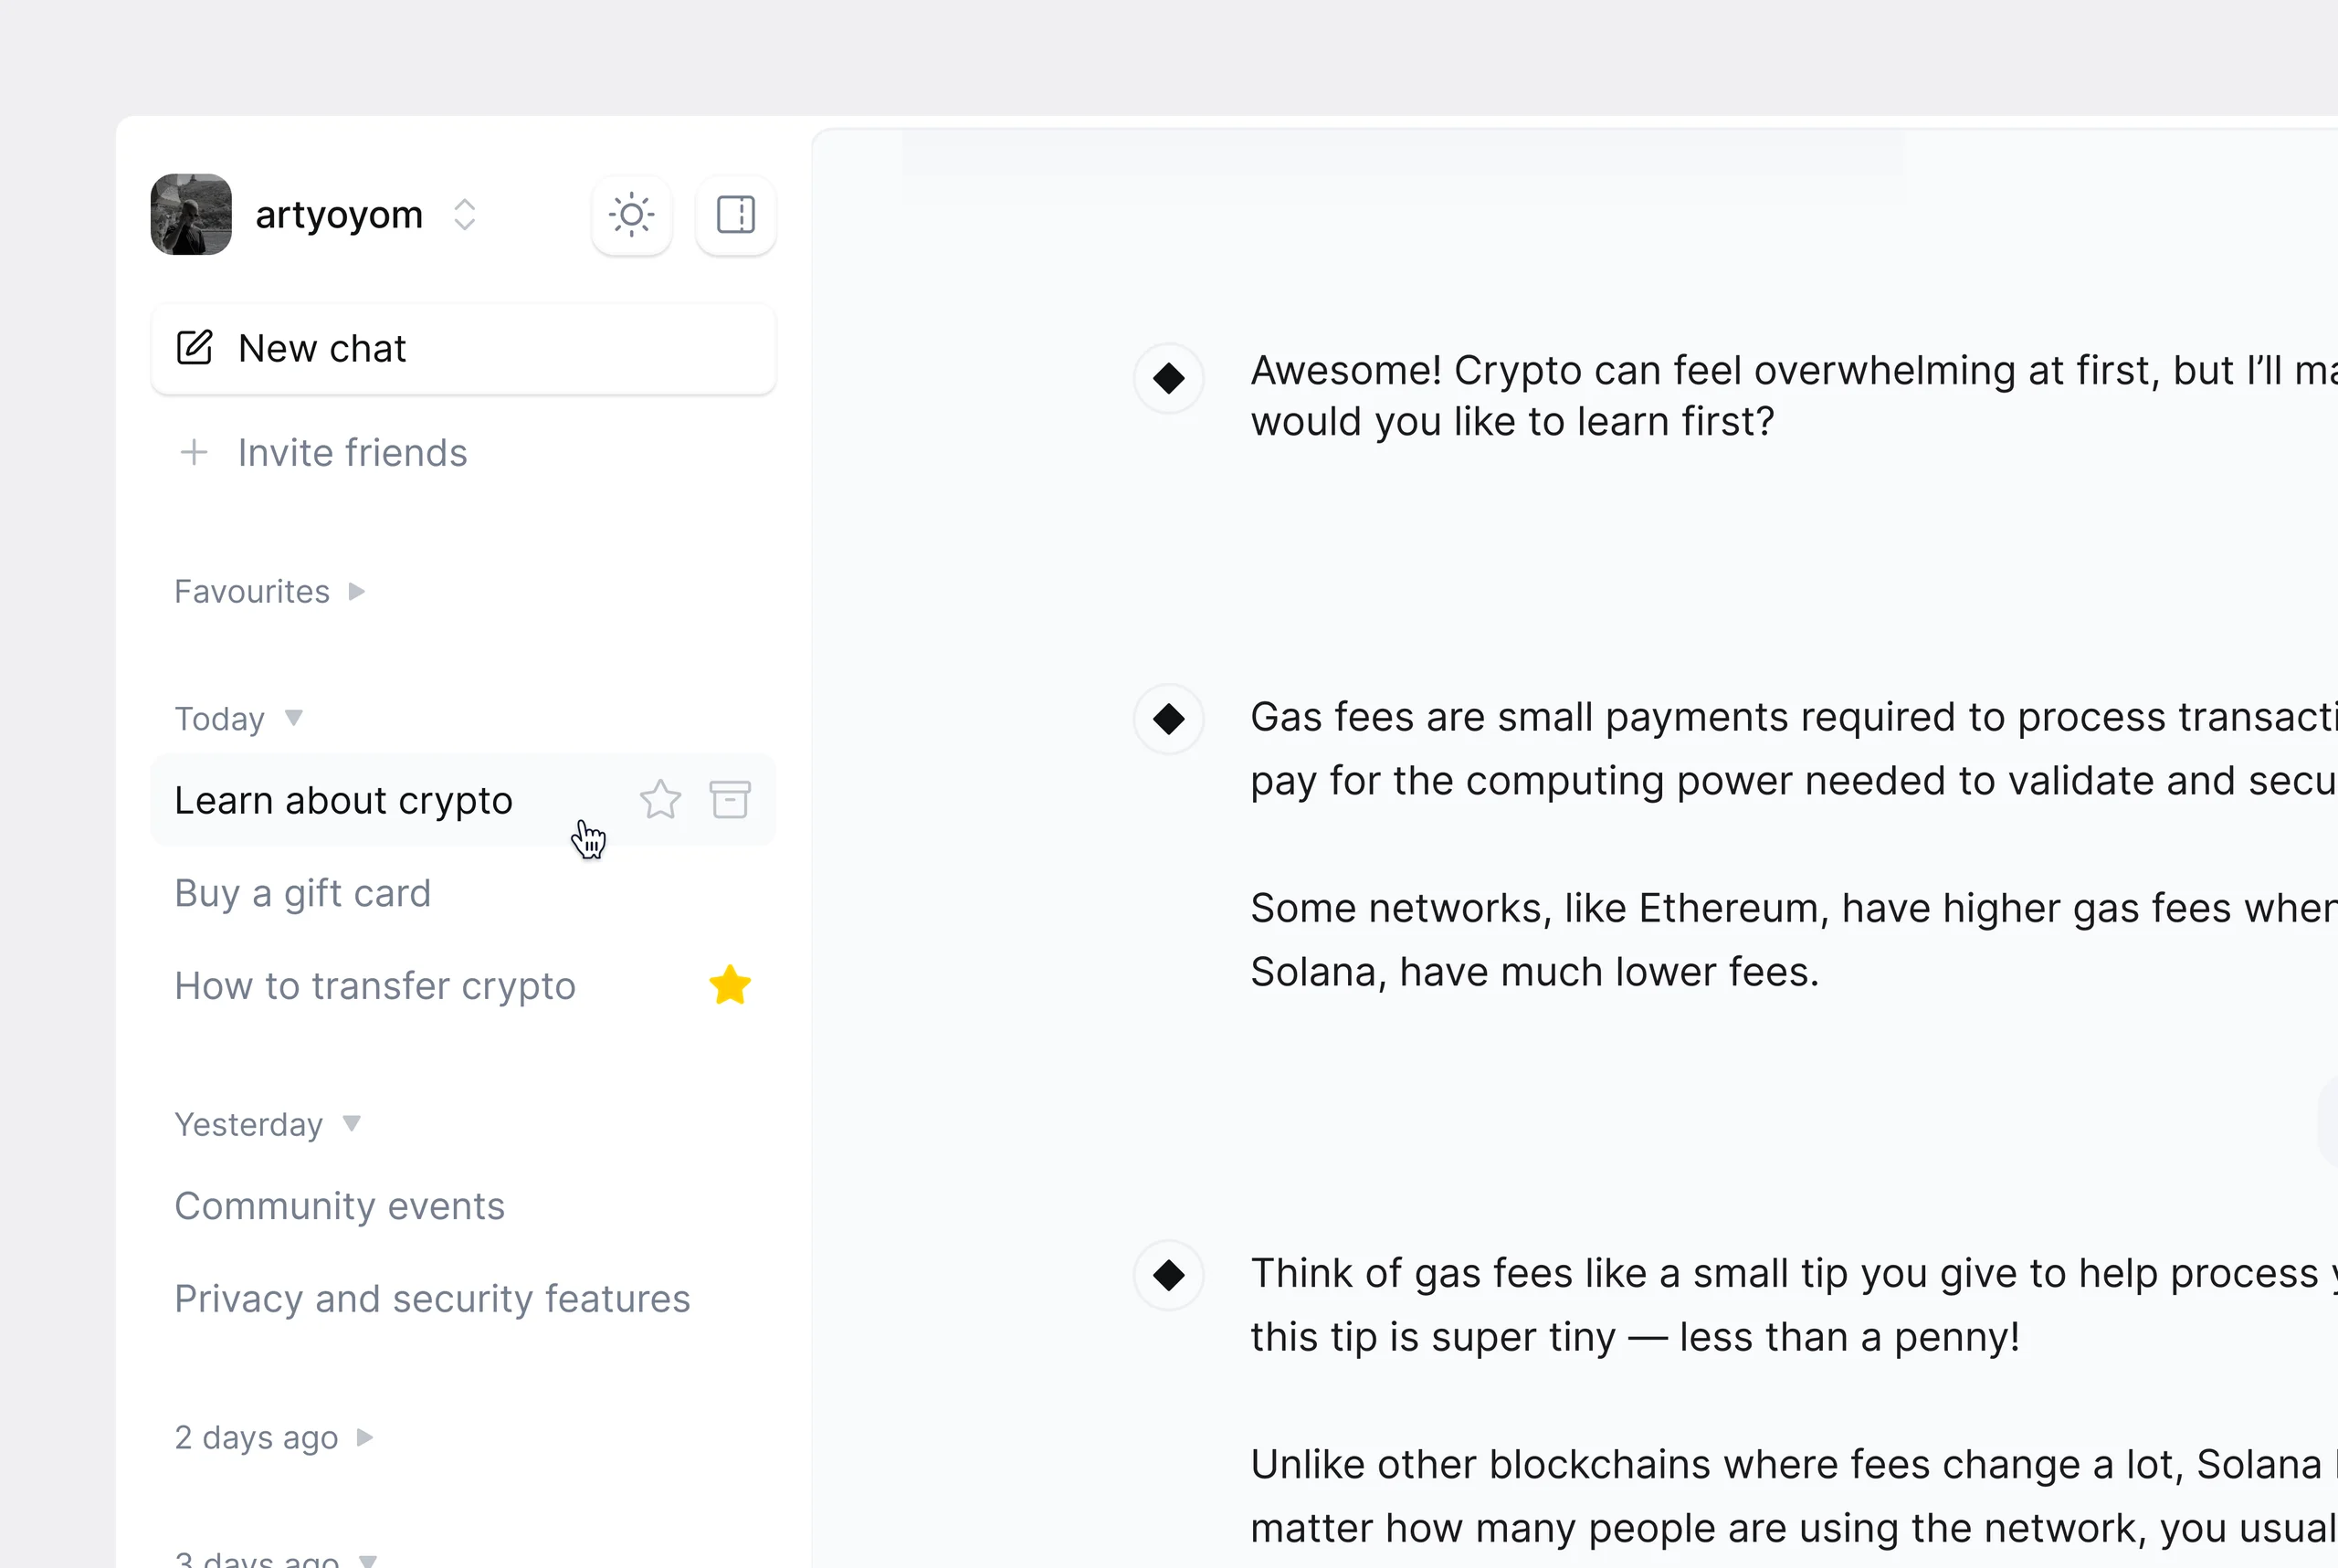Screen dimensions: 2338x1568
Task: Open the Buy a gift card chat
Action: coord(302,893)
